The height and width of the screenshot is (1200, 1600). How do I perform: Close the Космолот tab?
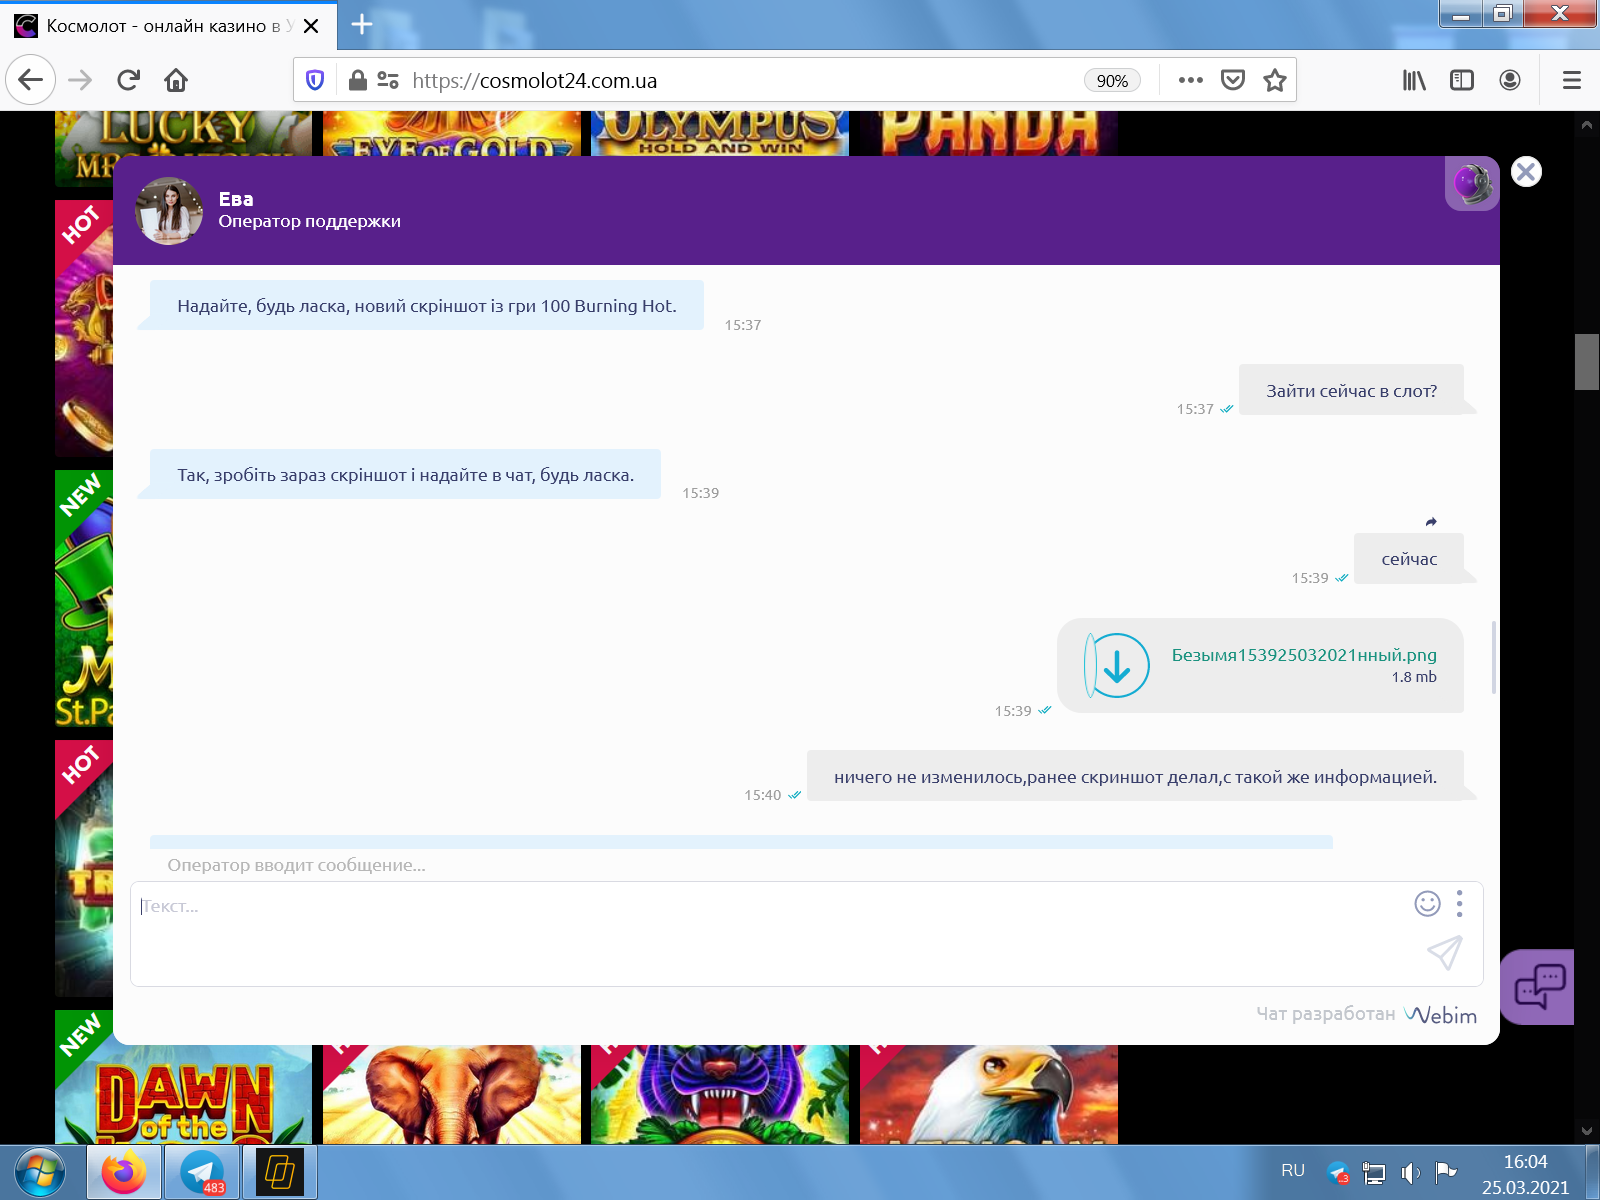point(311,26)
